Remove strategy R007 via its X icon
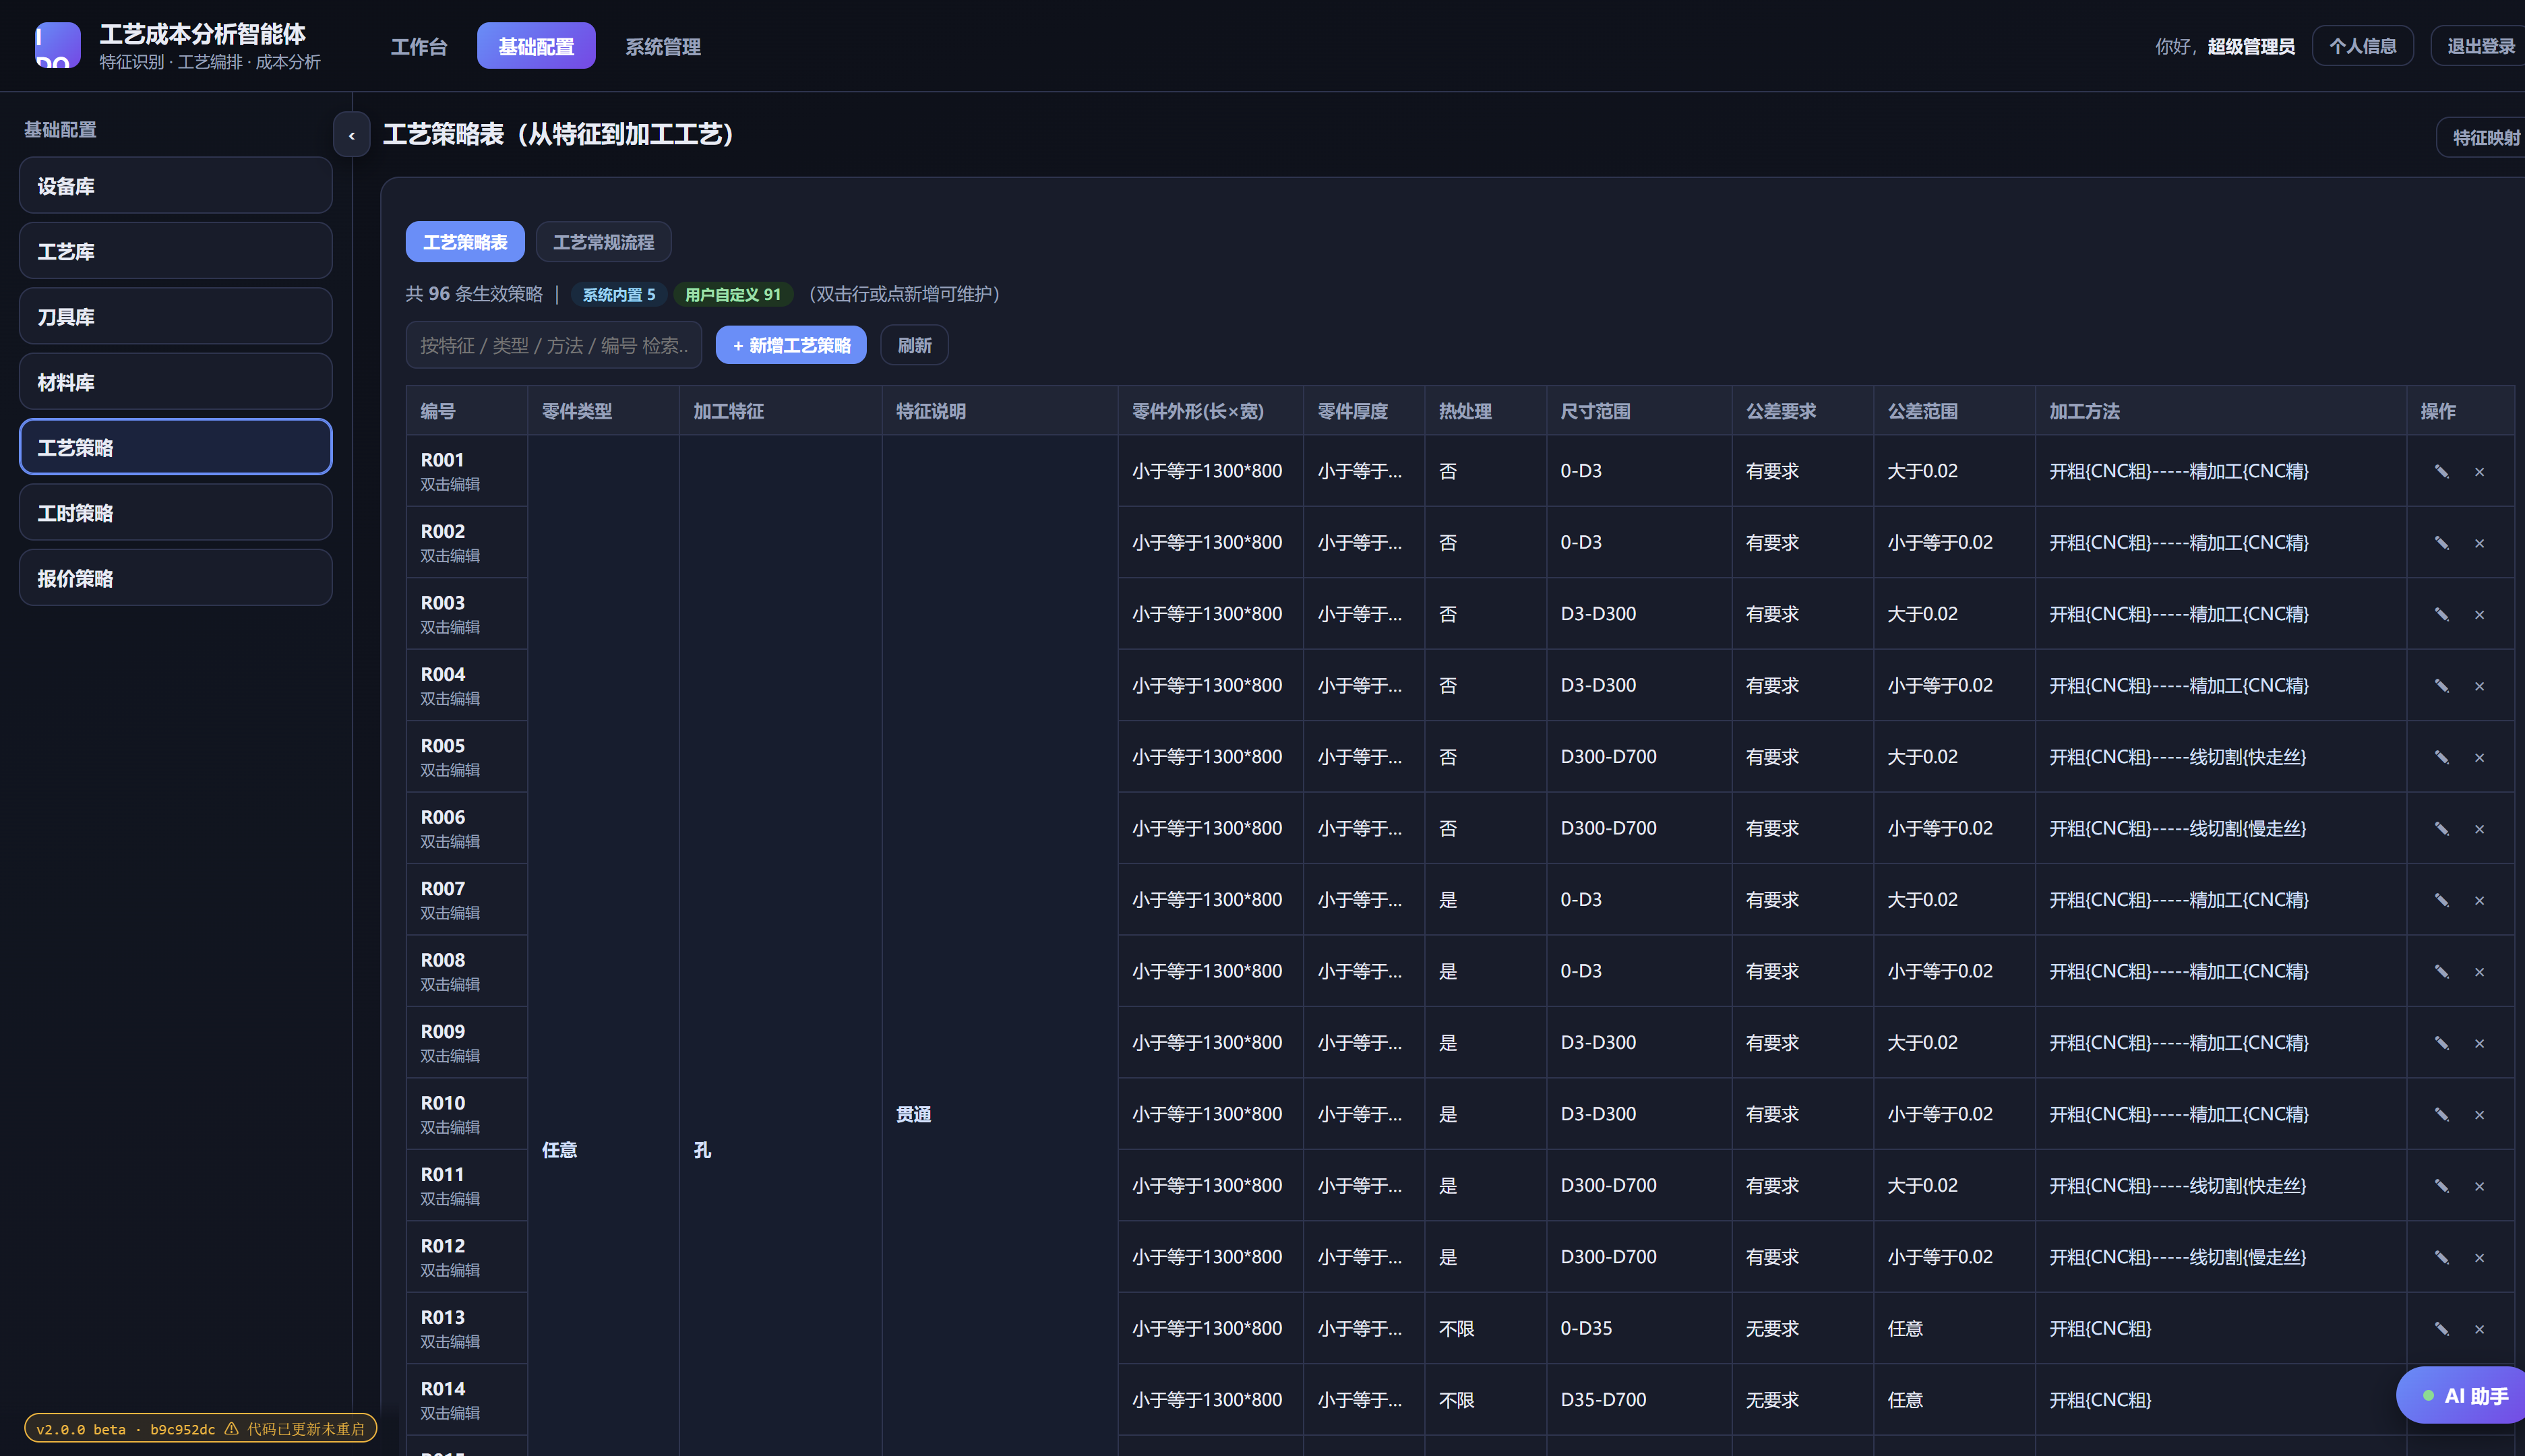 pyautogui.click(x=2479, y=900)
